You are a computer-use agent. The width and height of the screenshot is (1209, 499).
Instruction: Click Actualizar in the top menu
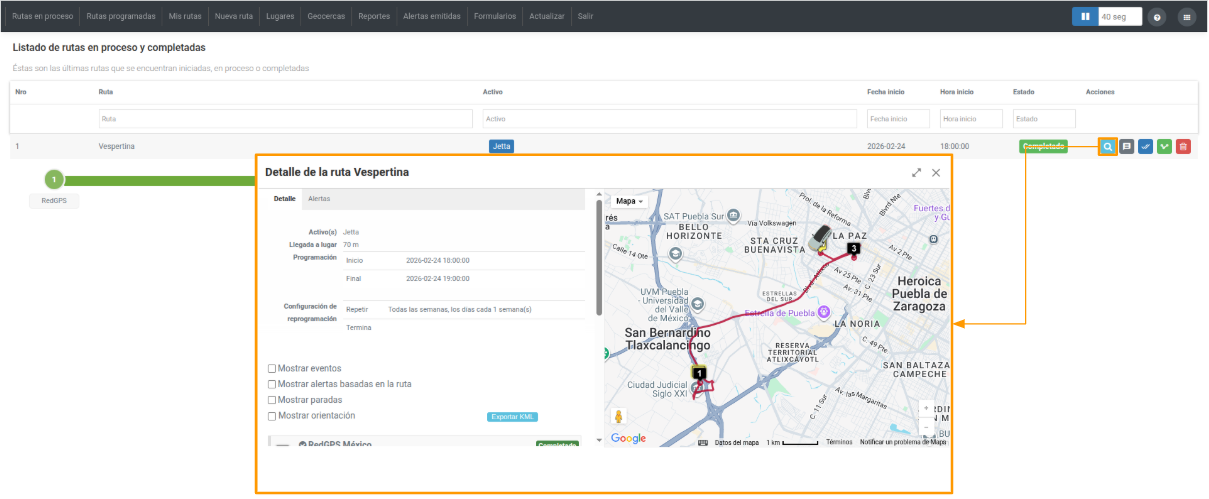click(547, 17)
